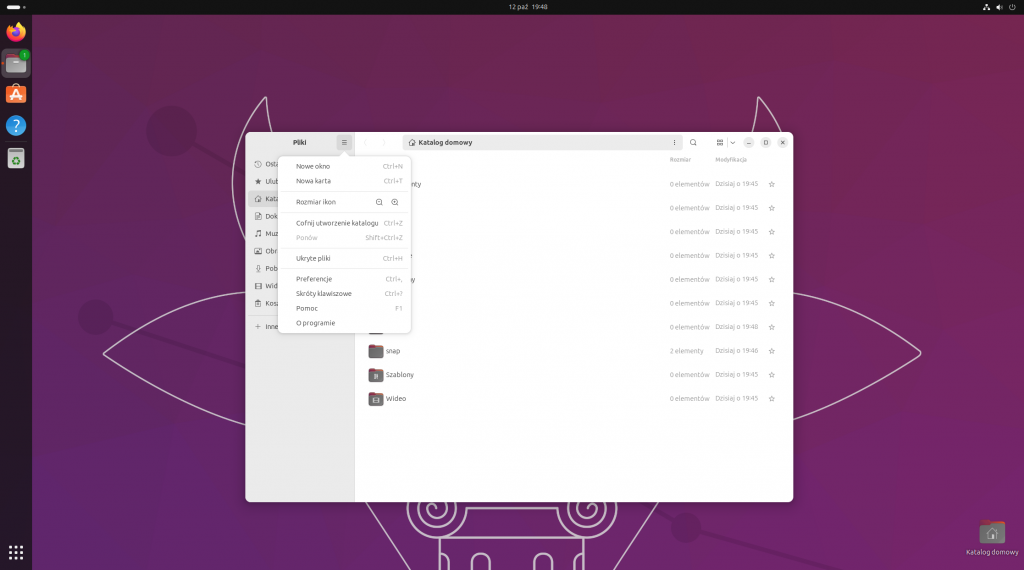Open the Trash icon in the sidebar

(x=258, y=303)
